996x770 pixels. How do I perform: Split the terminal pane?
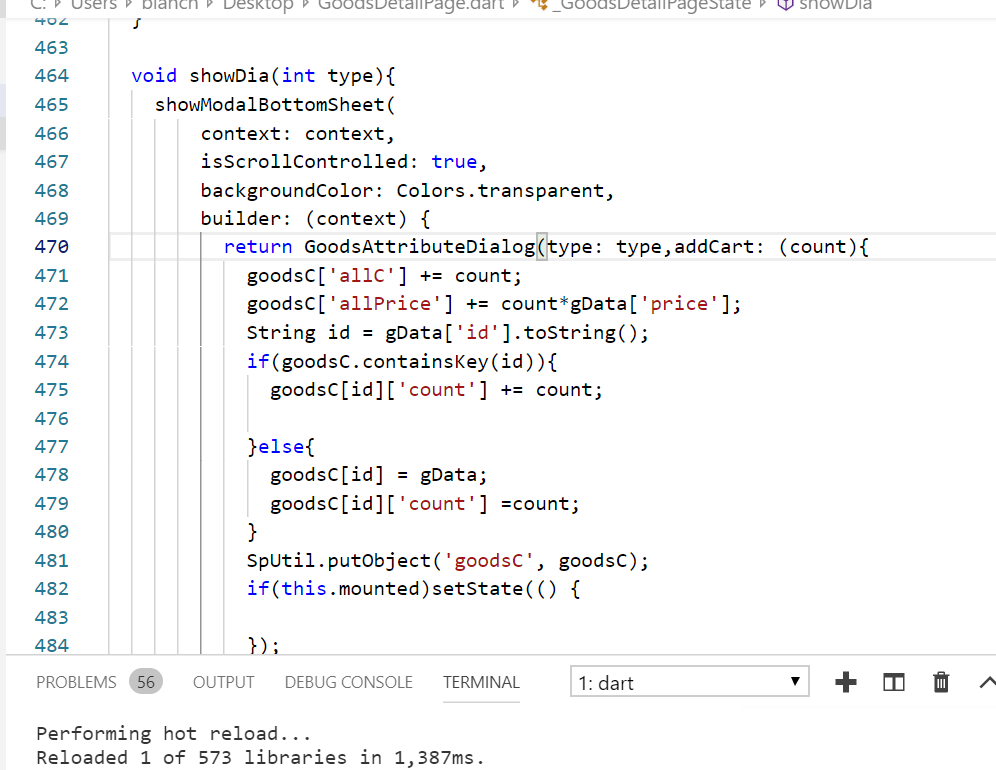tap(894, 682)
